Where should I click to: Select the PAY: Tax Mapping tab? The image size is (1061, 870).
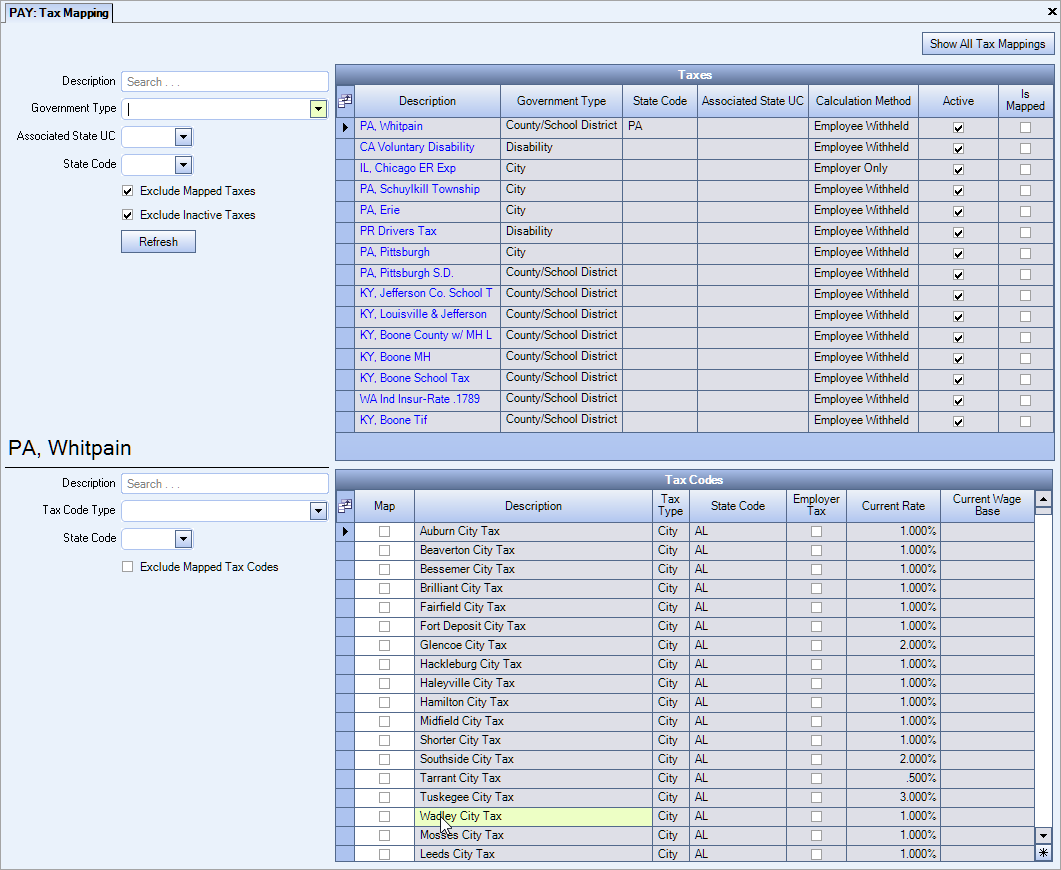pos(58,13)
